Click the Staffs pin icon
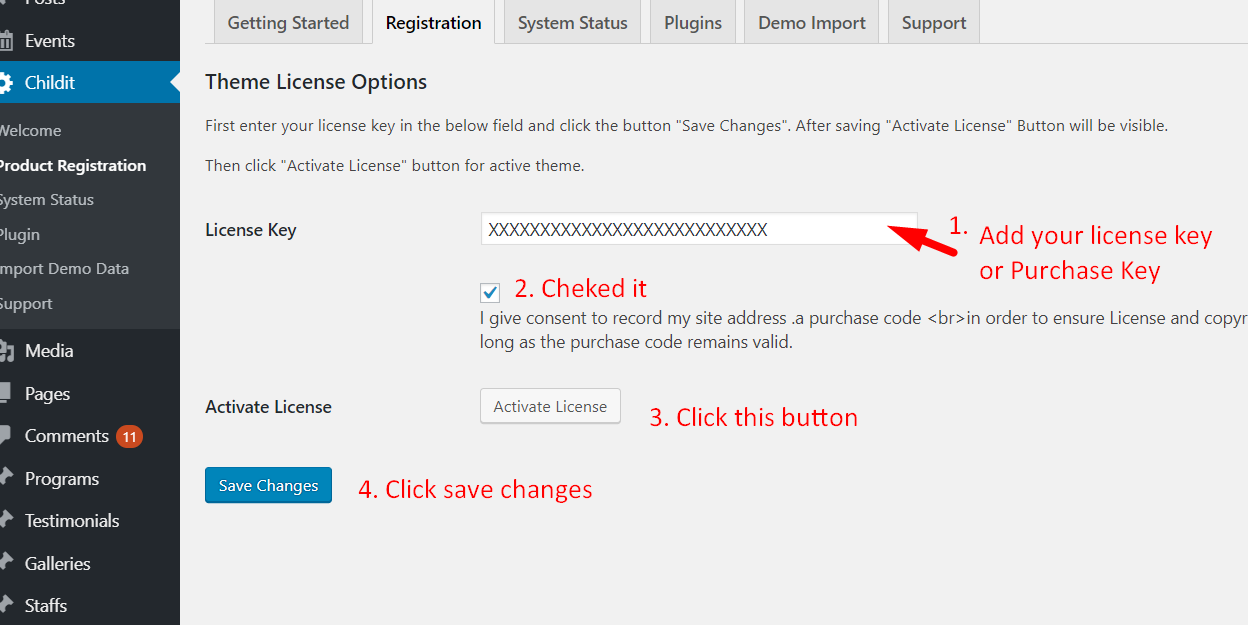 click(6, 606)
